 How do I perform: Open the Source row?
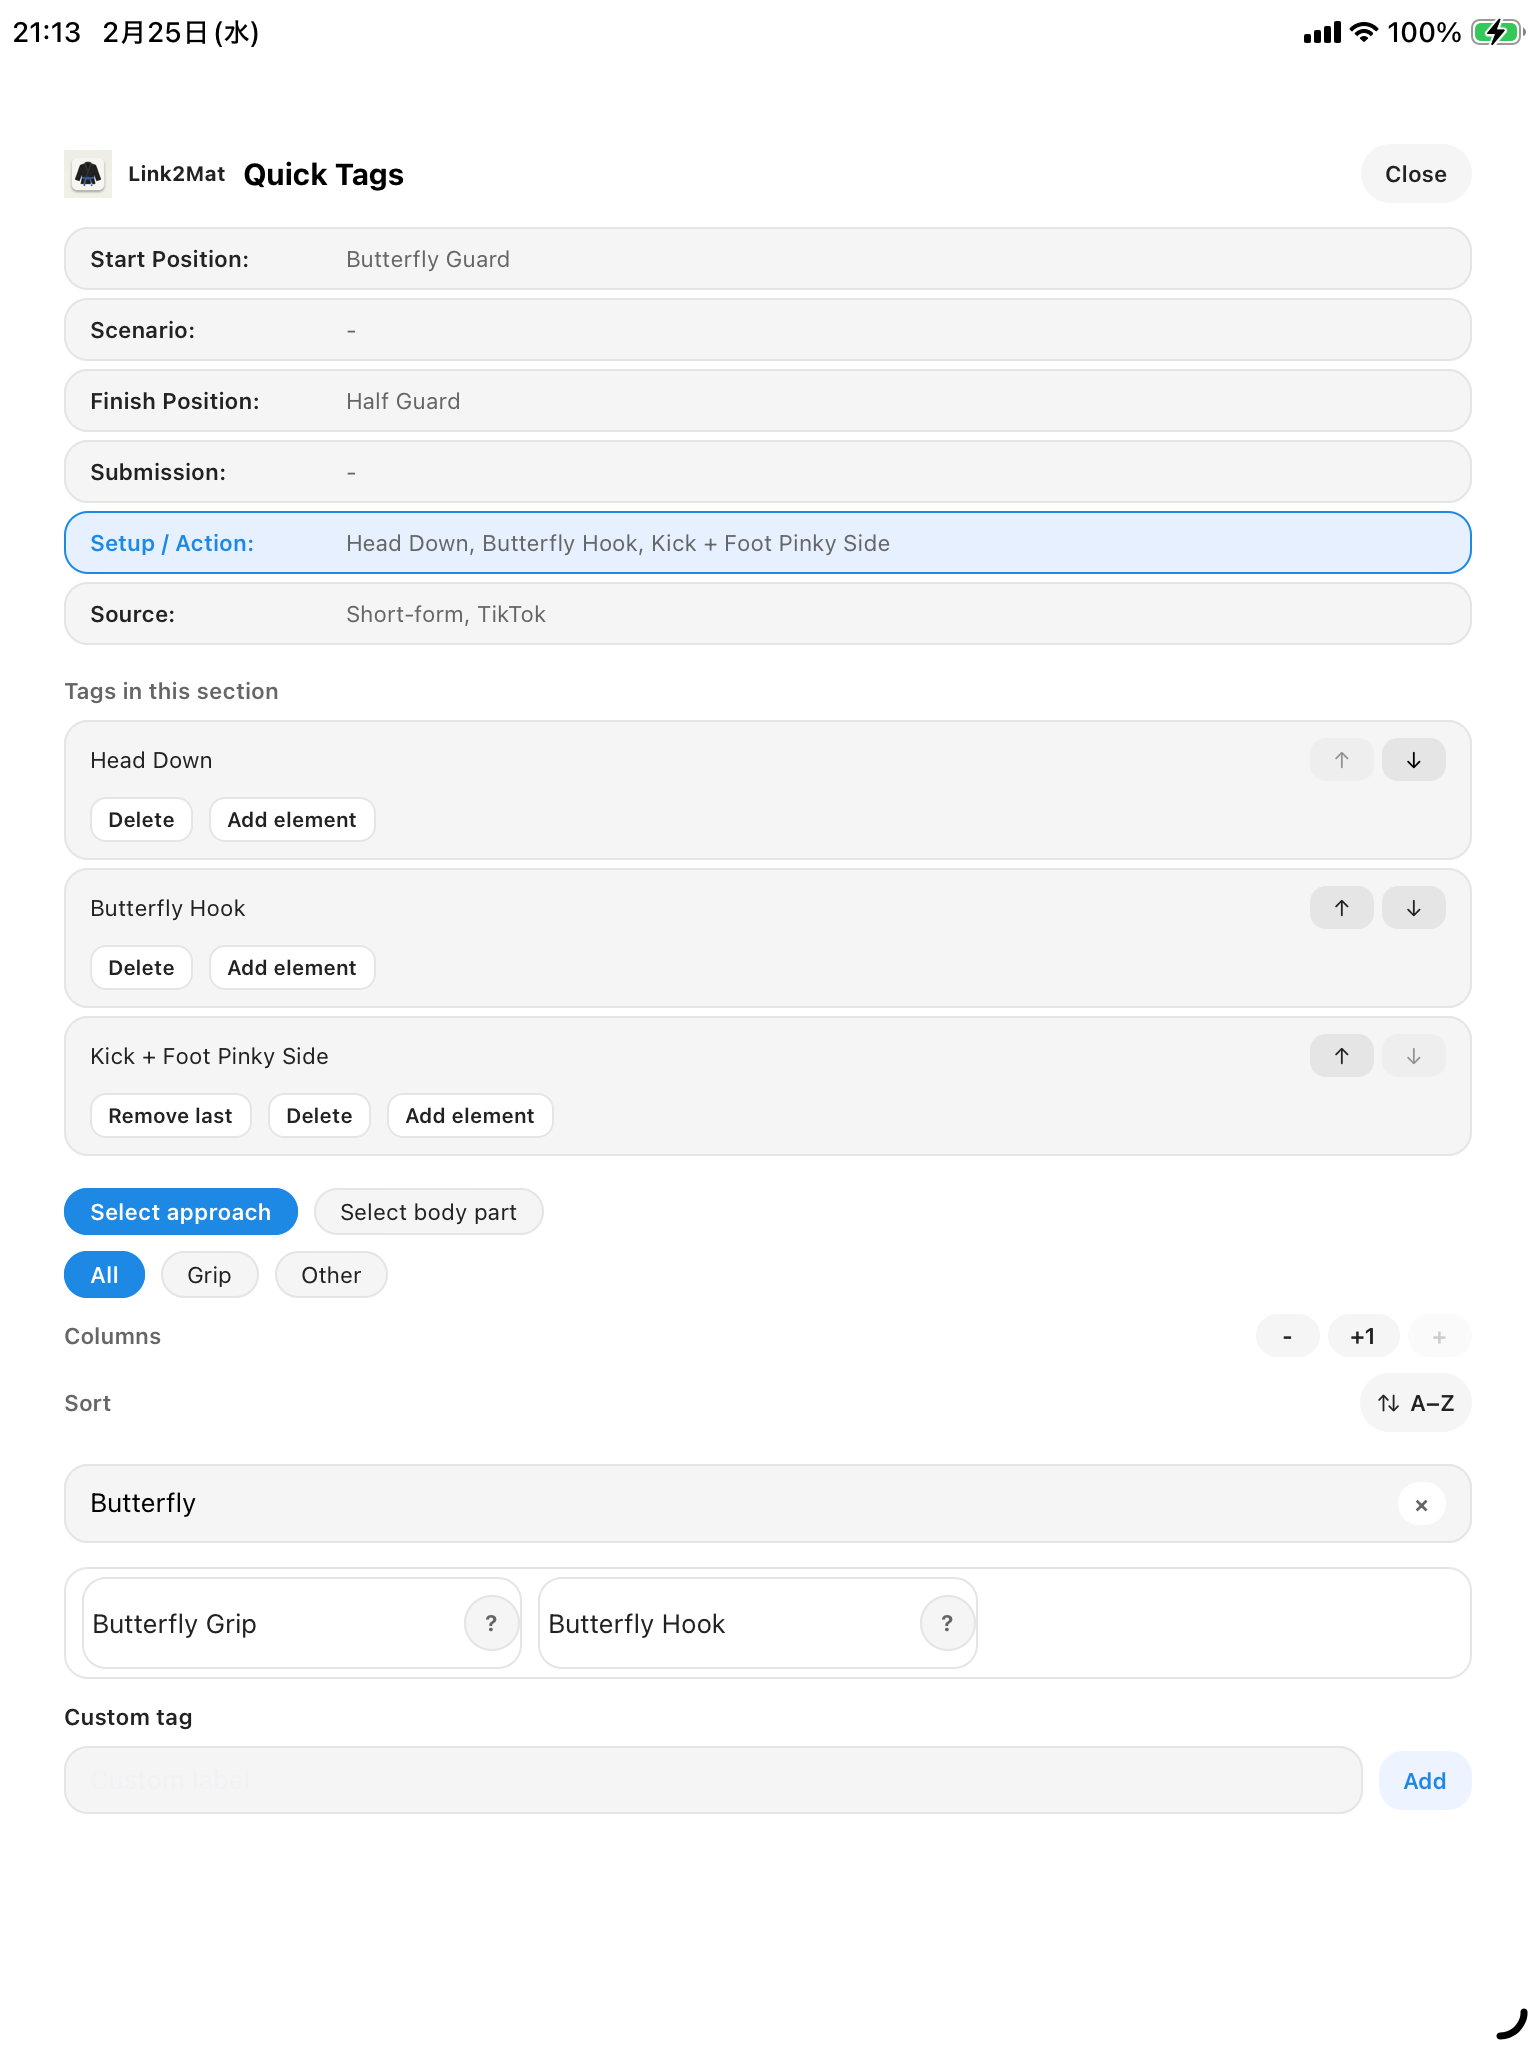(x=768, y=614)
